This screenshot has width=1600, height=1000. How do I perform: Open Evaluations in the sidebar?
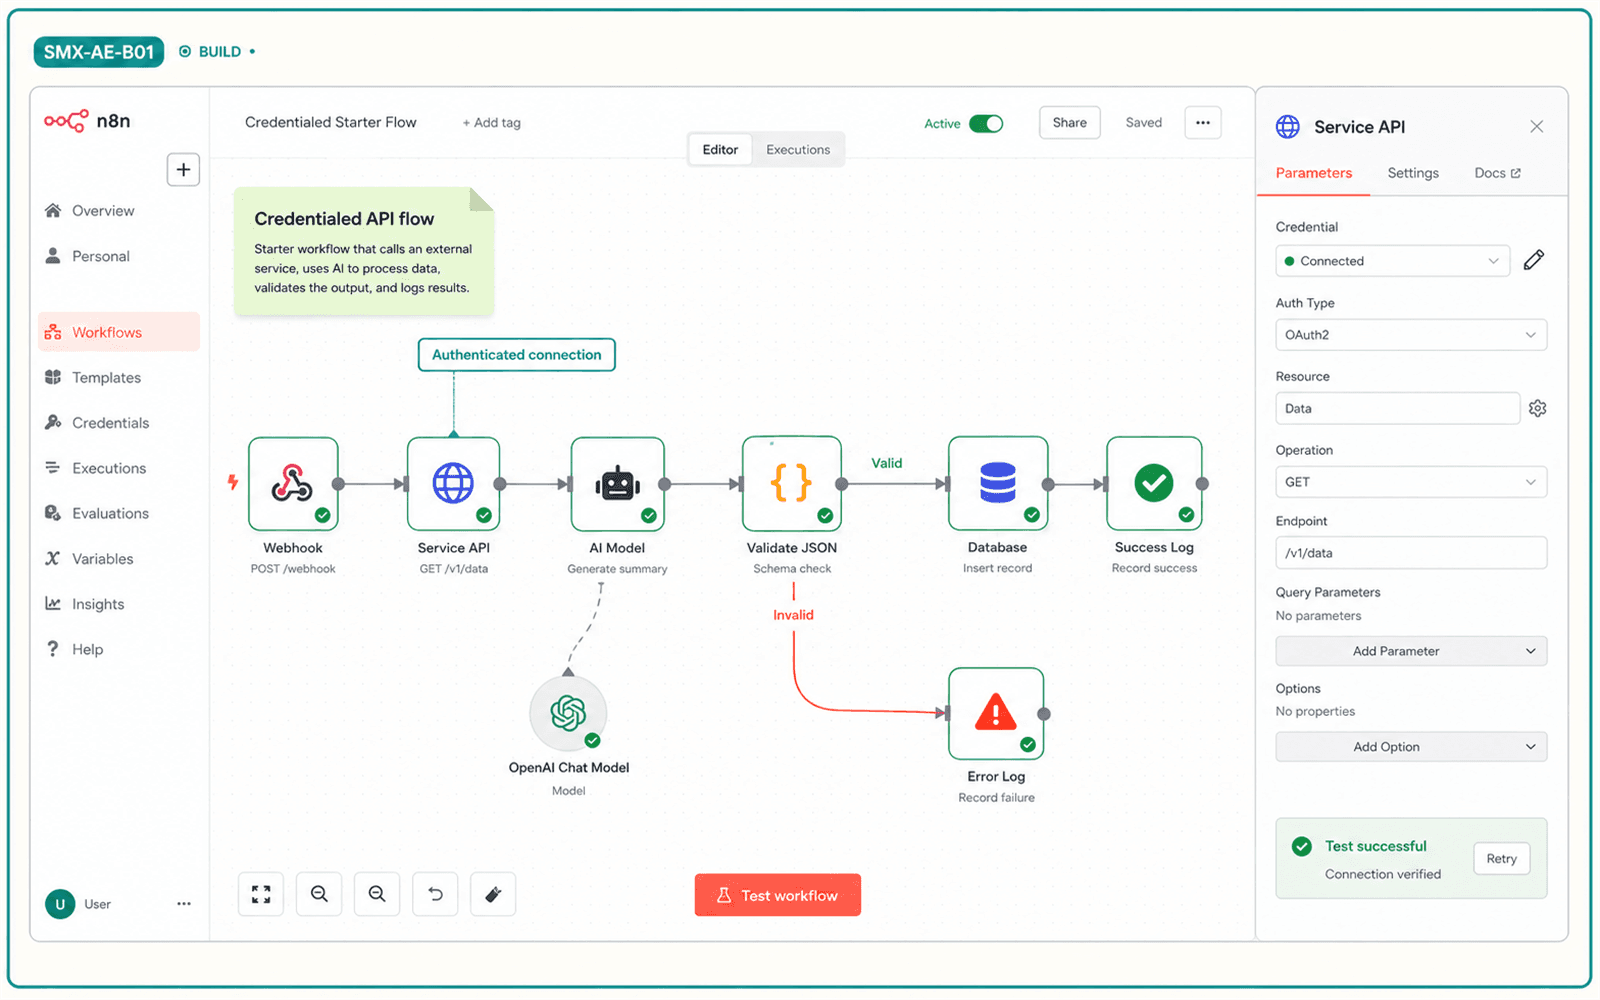click(x=119, y=514)
